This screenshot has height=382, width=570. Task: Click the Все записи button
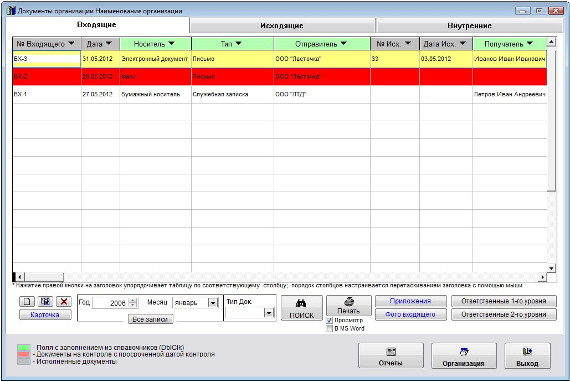click(x=150, y=319)
